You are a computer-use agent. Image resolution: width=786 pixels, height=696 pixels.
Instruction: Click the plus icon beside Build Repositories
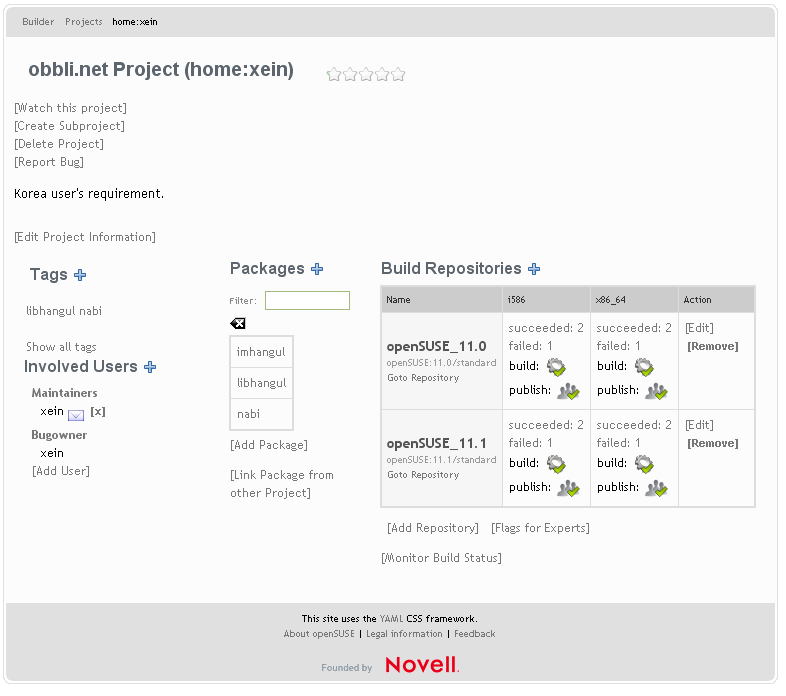534,269
